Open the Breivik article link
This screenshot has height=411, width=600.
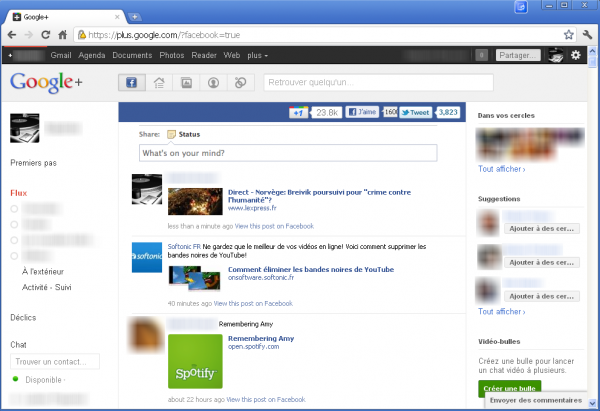(x=319, y=196)
